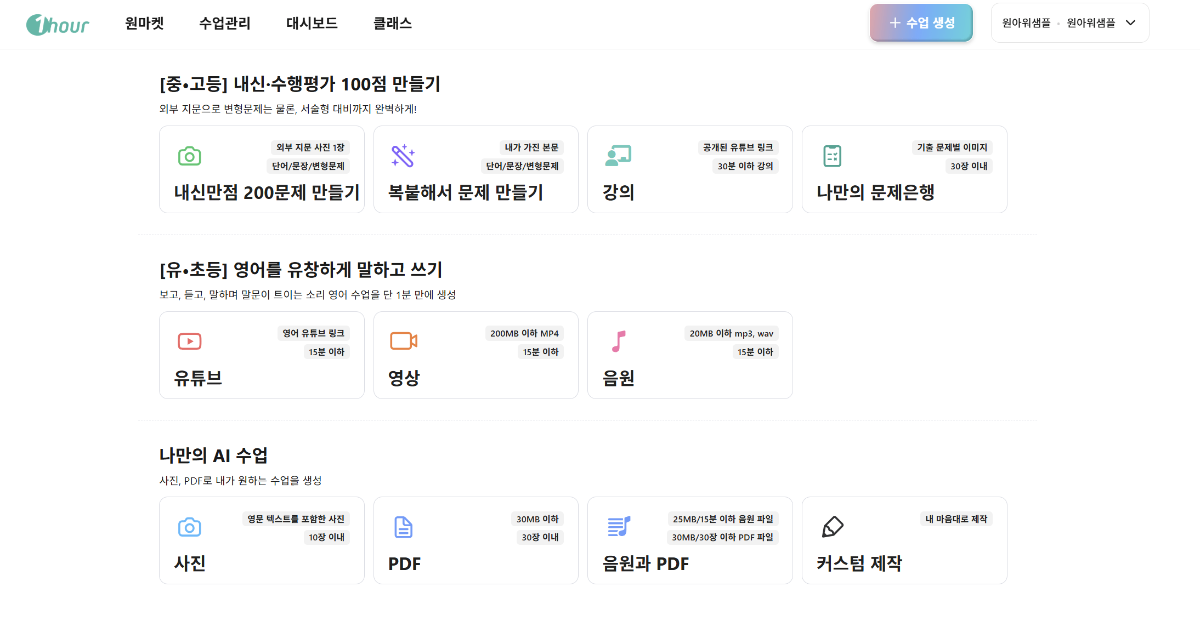The width and height of the screenshot is (1200, 638).
Task: Select the document icon on PDF card
Action: (x=403, y=527)
